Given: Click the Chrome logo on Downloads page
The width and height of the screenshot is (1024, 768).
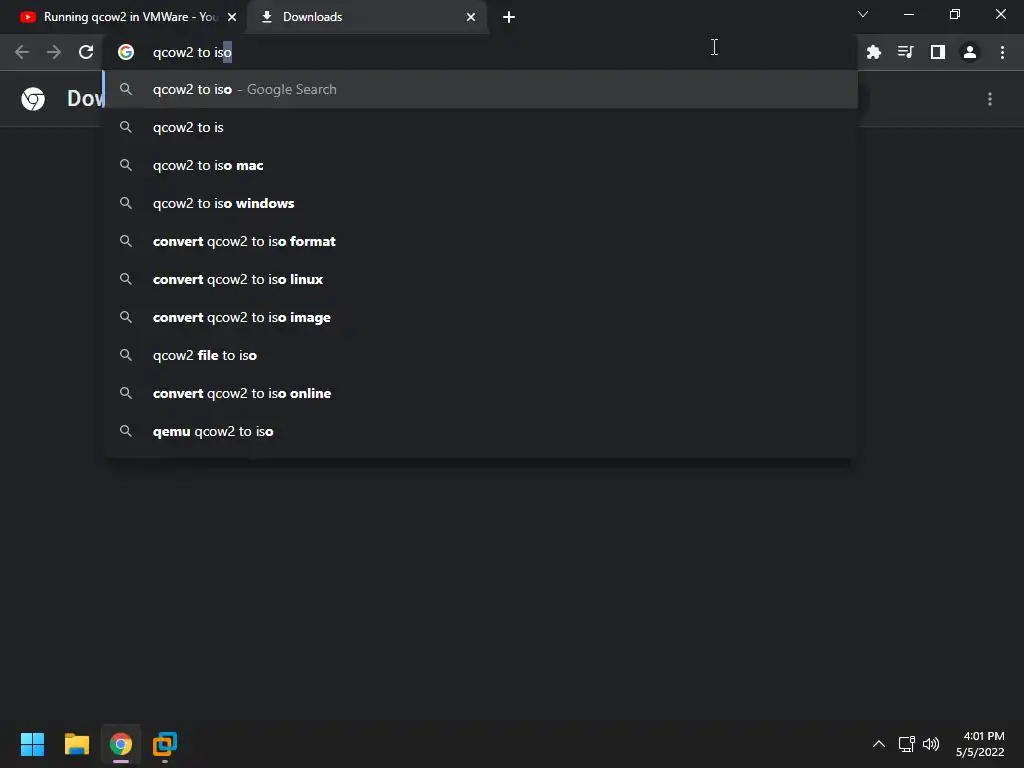Looking at the screenshot, I should coord(33,99).
